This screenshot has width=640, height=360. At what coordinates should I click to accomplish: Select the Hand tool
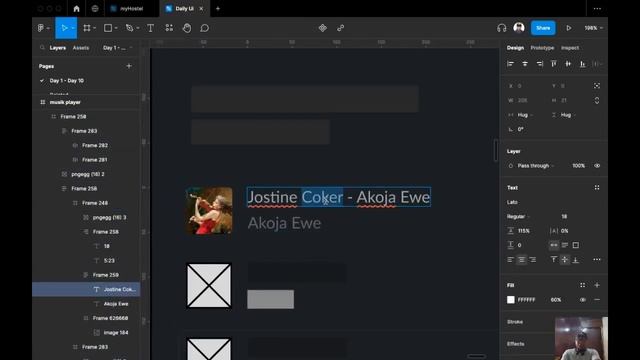tap(187, 28)
